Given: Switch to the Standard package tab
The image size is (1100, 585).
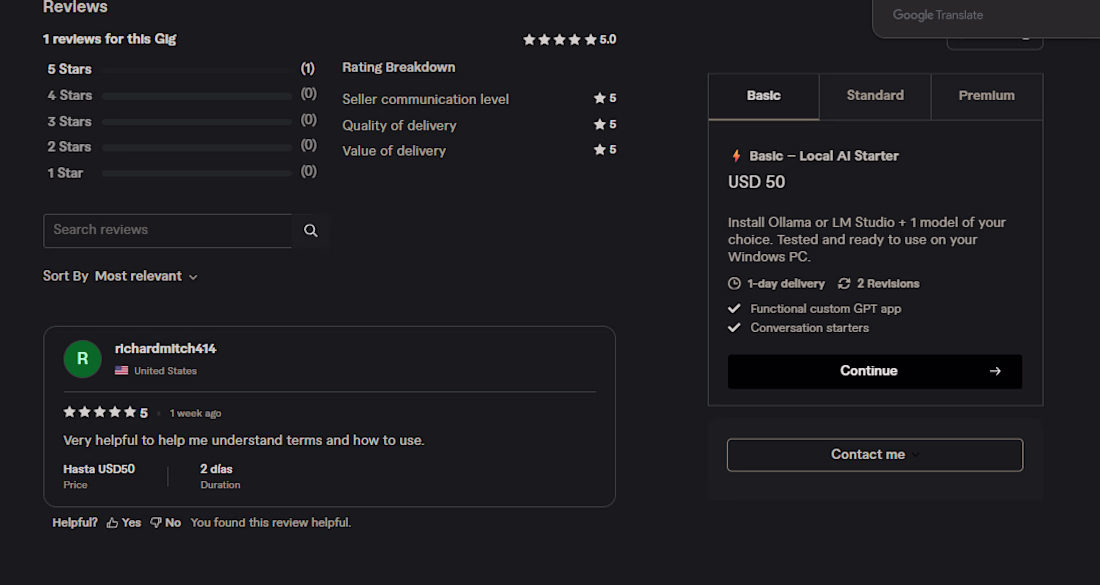Looking at the screenshot, I should tap(875, 96).
